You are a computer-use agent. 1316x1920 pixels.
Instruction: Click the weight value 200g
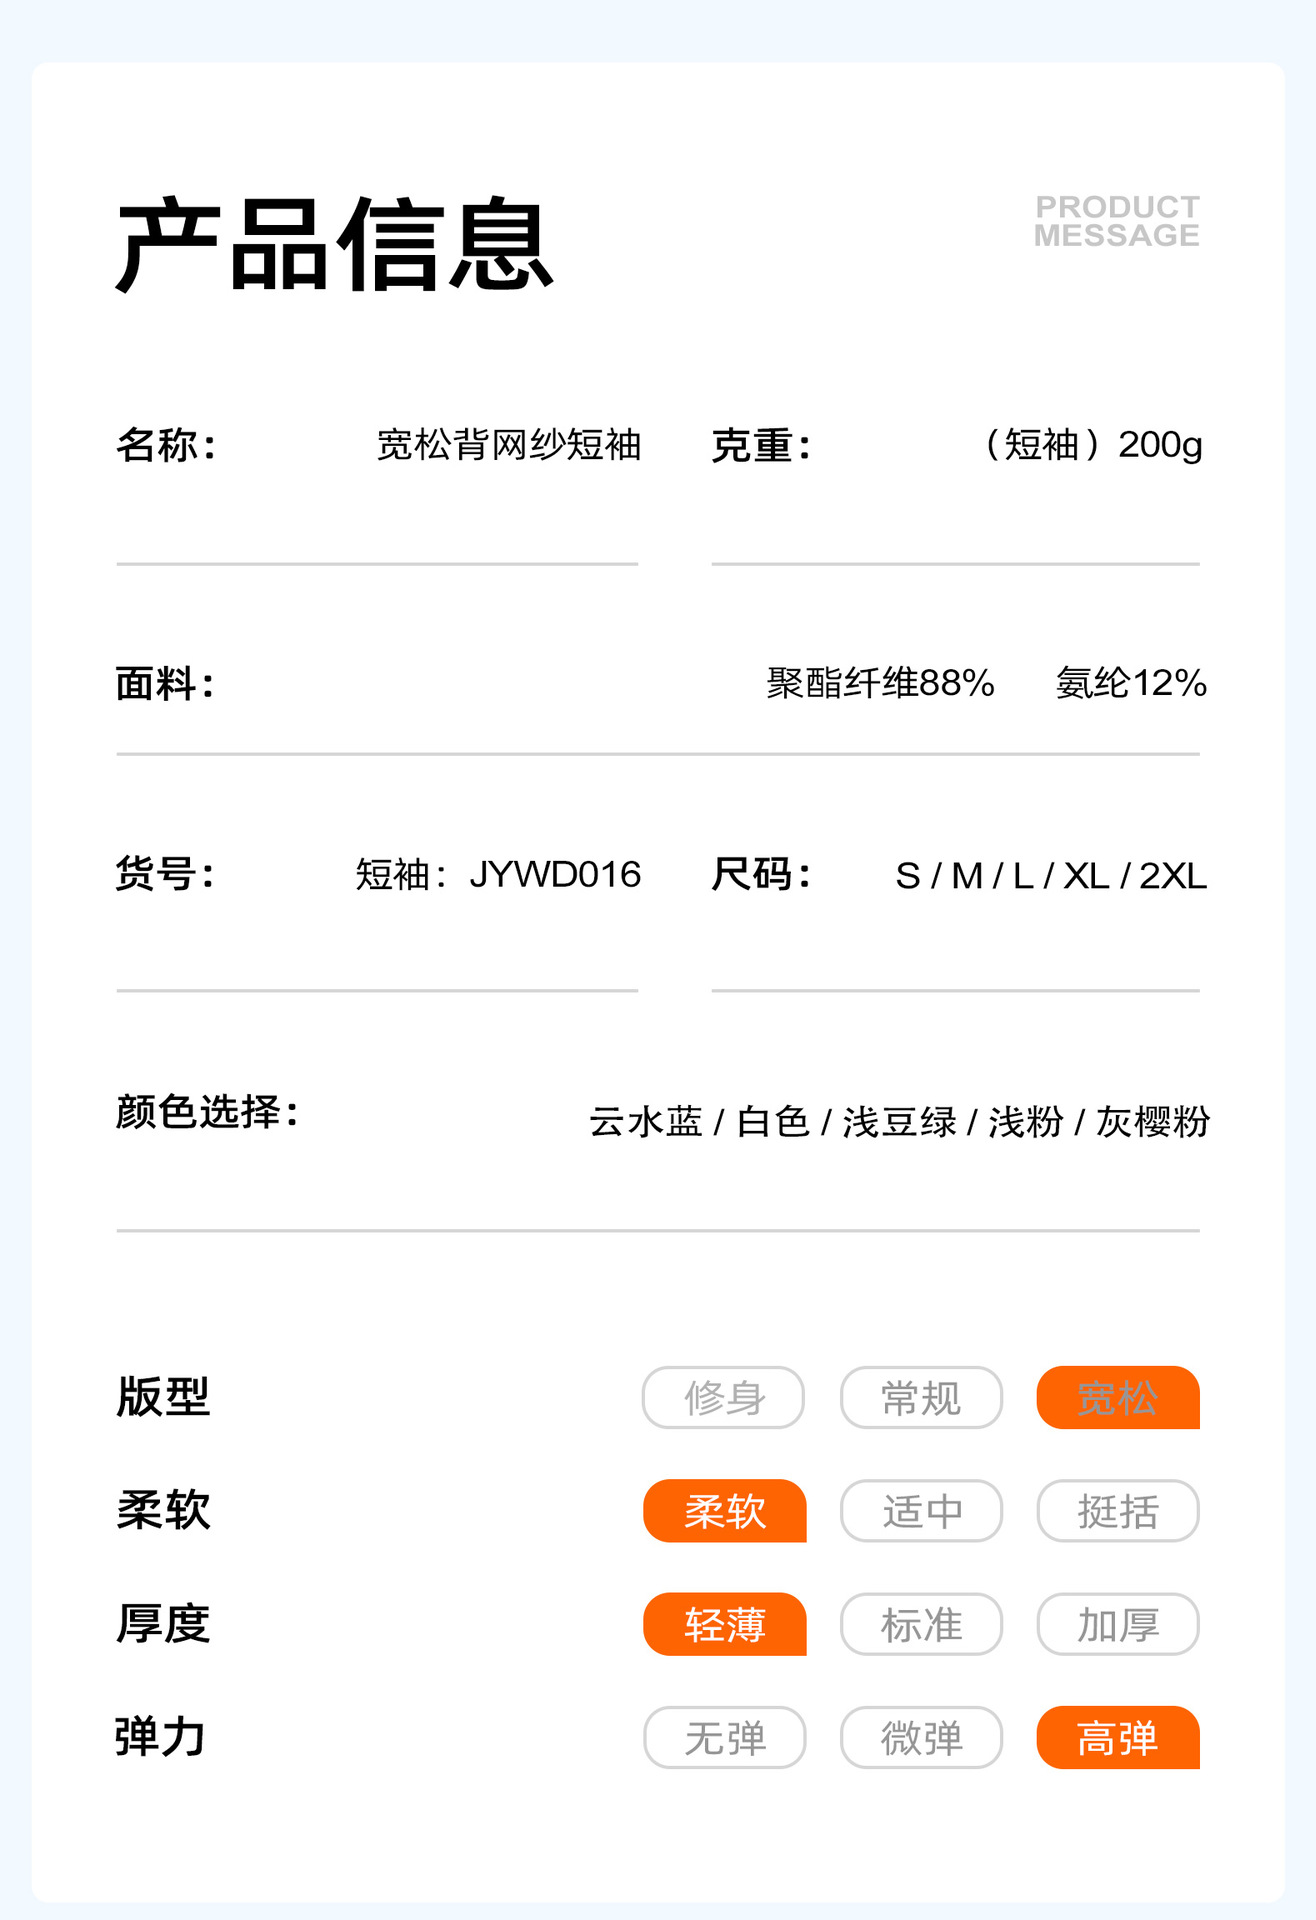(1159, 445)
